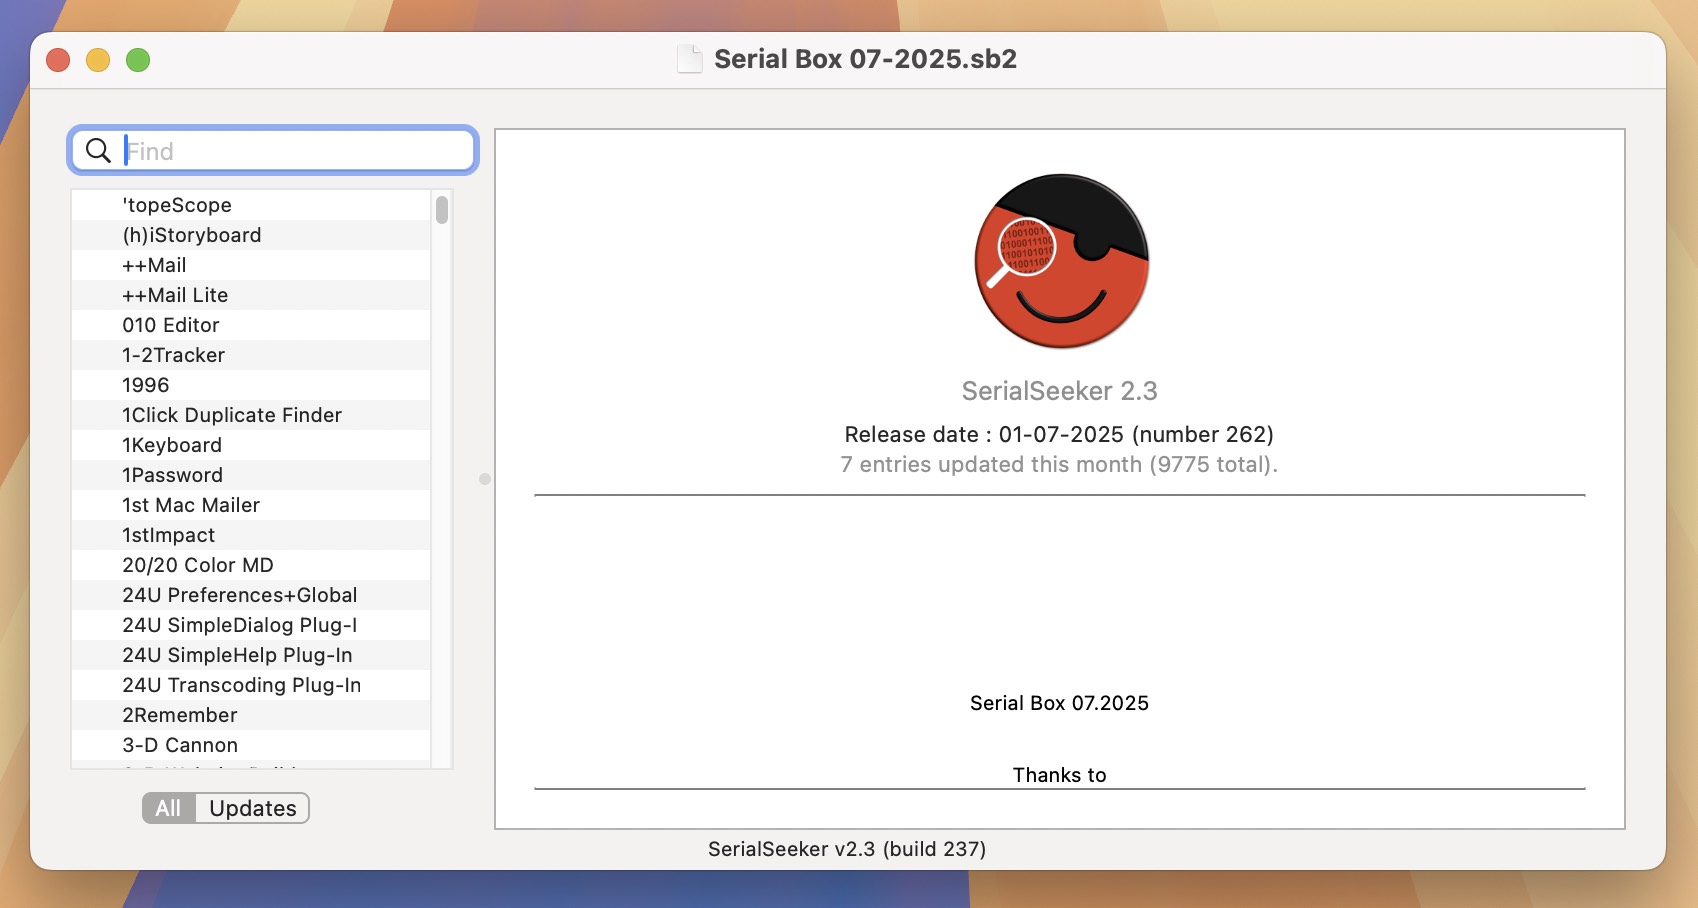
Task: Select 24U SimpleDialog Plug-I entry
Action: [251, 625]
